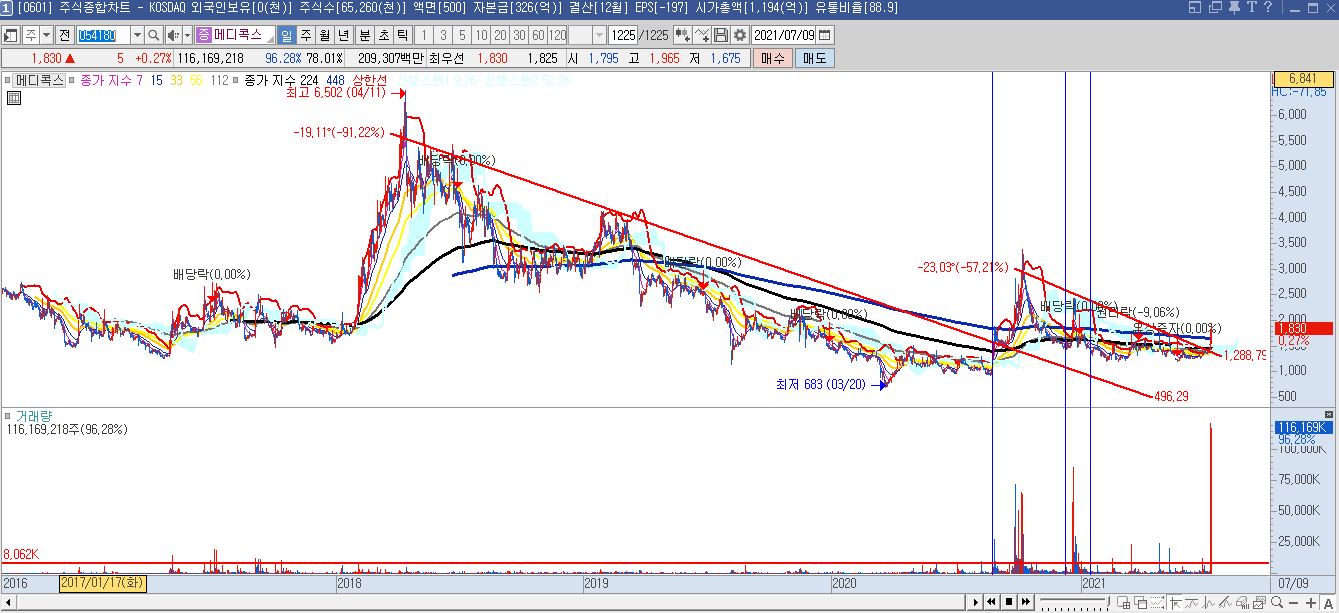
Task: Open the stock code 054180 dropdown arrow
Action: coord(138,35)
